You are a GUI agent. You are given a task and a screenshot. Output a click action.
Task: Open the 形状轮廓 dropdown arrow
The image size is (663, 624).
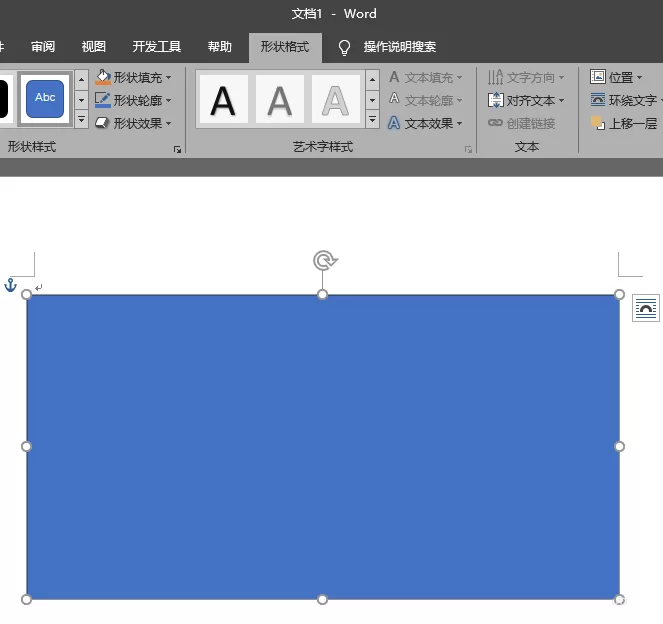coord(169,101)
